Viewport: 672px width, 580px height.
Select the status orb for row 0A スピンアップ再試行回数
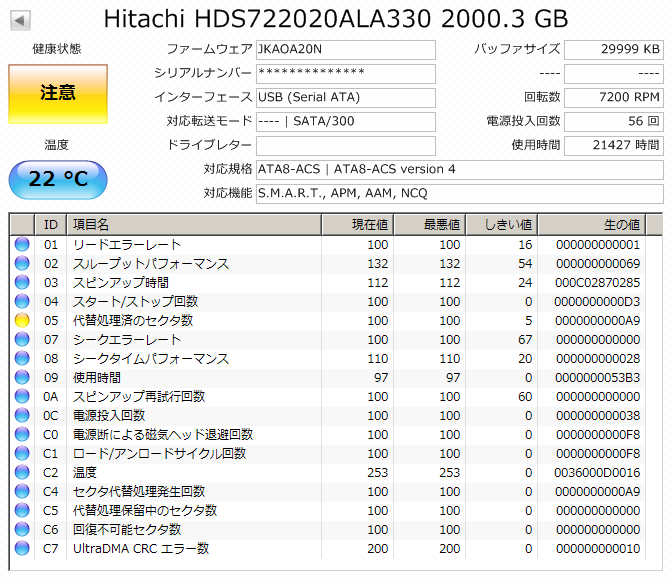[x=22, y=396]
